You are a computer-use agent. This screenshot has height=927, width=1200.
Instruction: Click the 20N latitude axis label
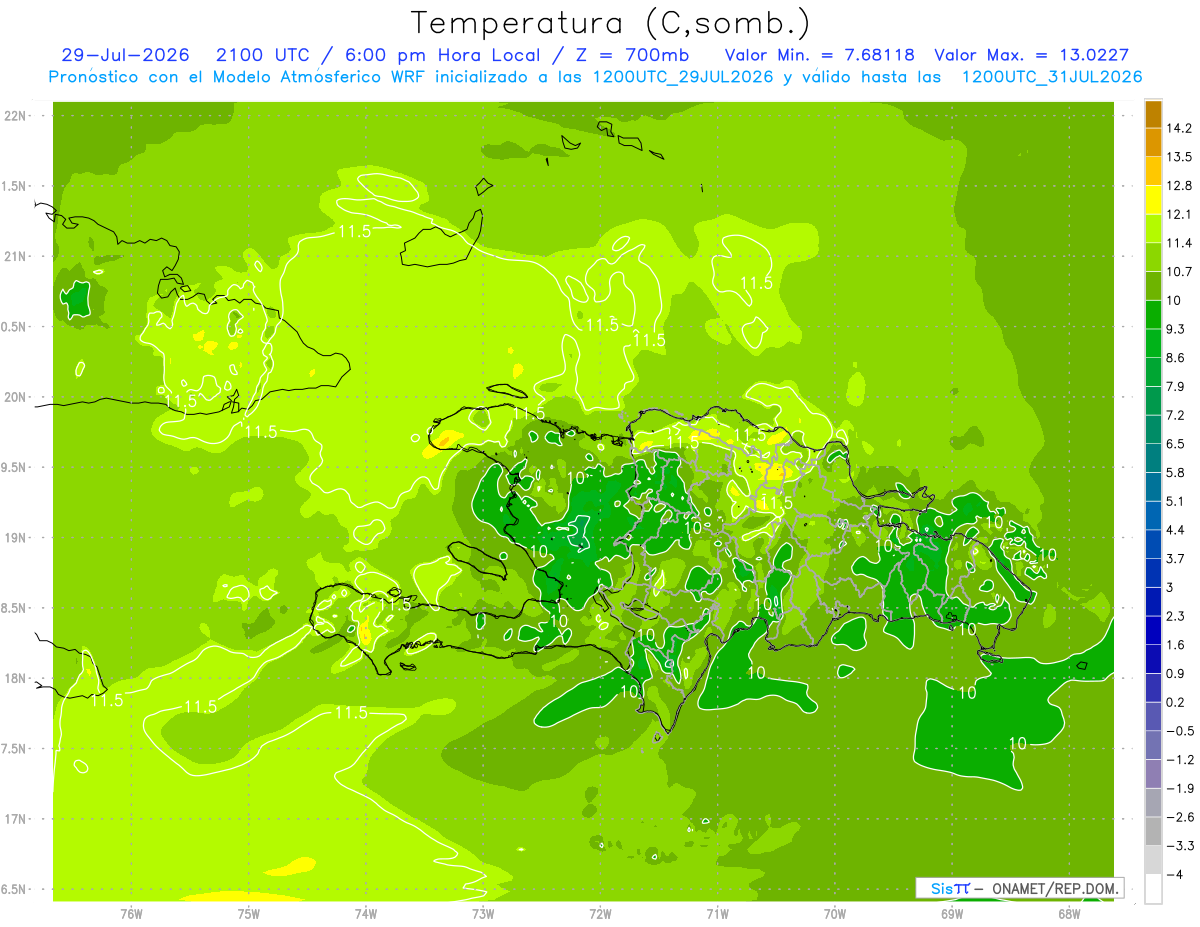coord(17,397)
